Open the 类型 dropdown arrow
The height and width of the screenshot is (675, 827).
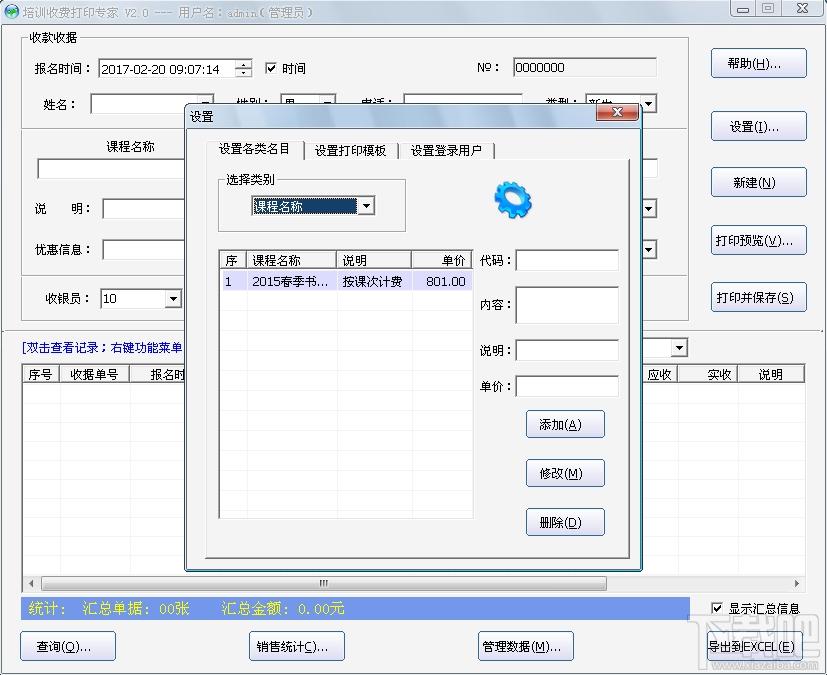pyautogui.click(x=649, y=104)
